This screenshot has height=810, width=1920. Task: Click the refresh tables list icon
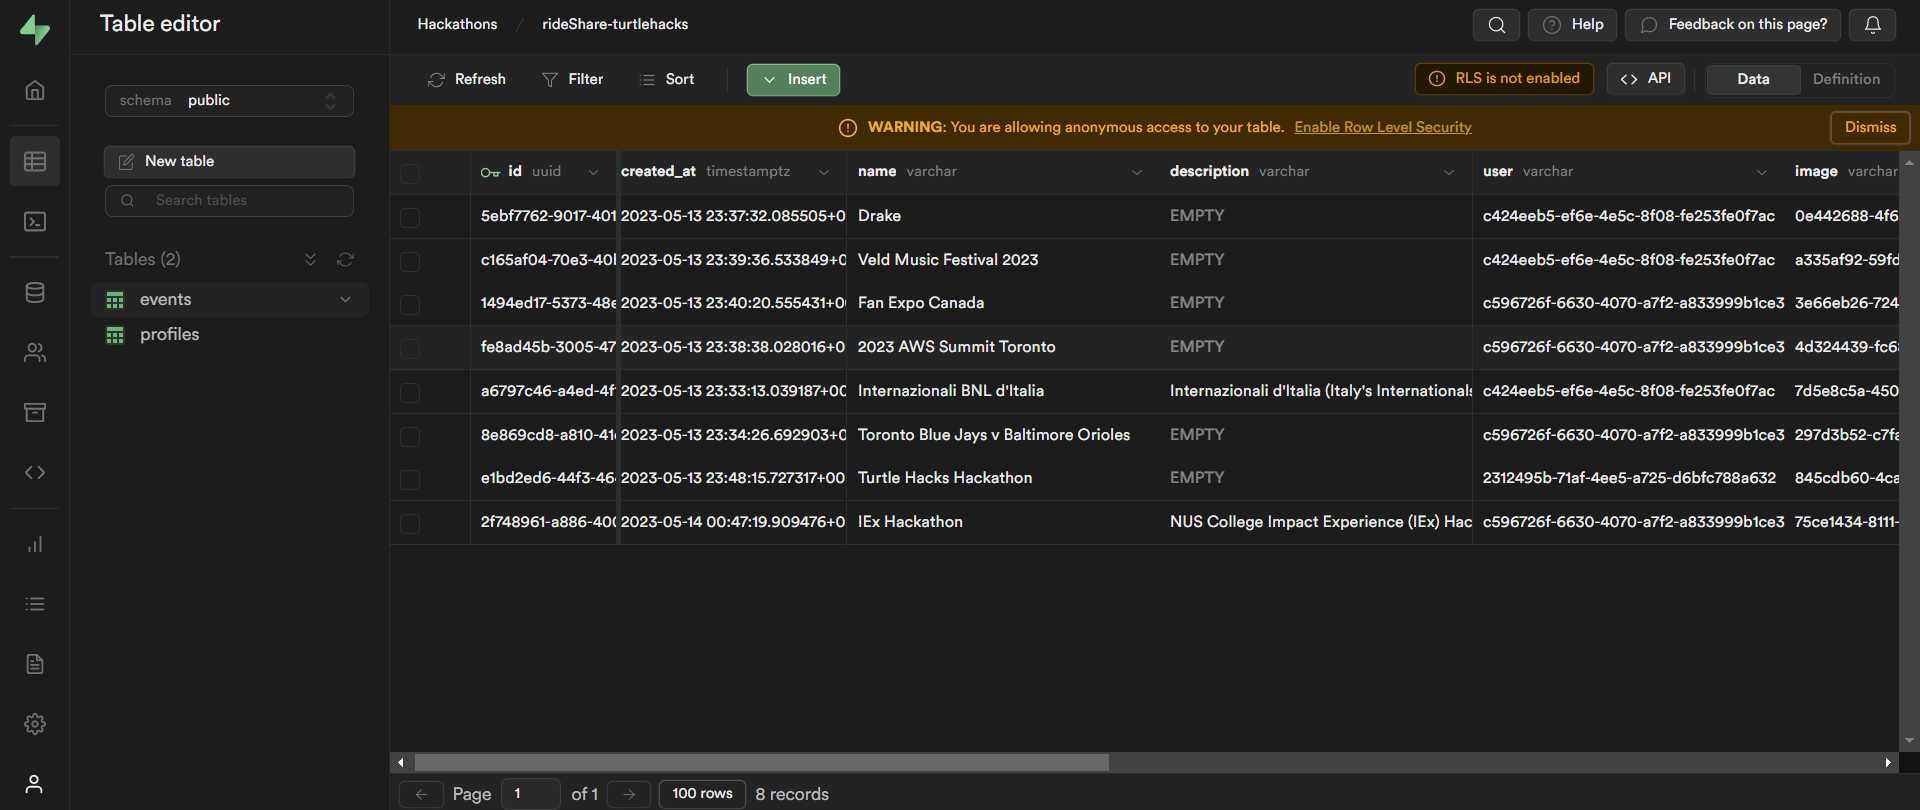[x=346, y=259]
